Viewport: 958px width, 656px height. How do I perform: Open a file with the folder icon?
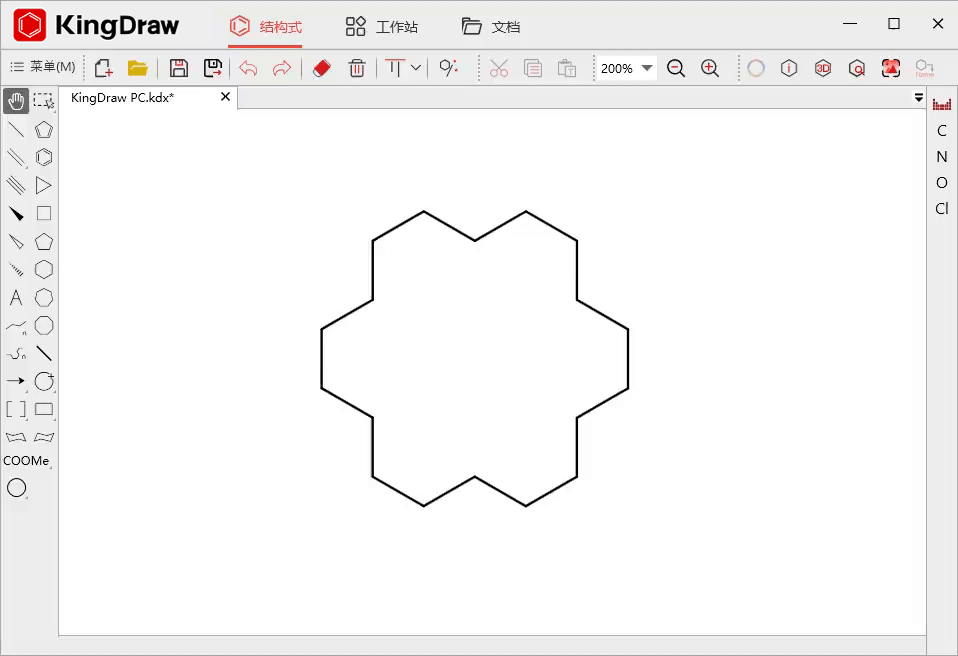(x=137, y=68)
